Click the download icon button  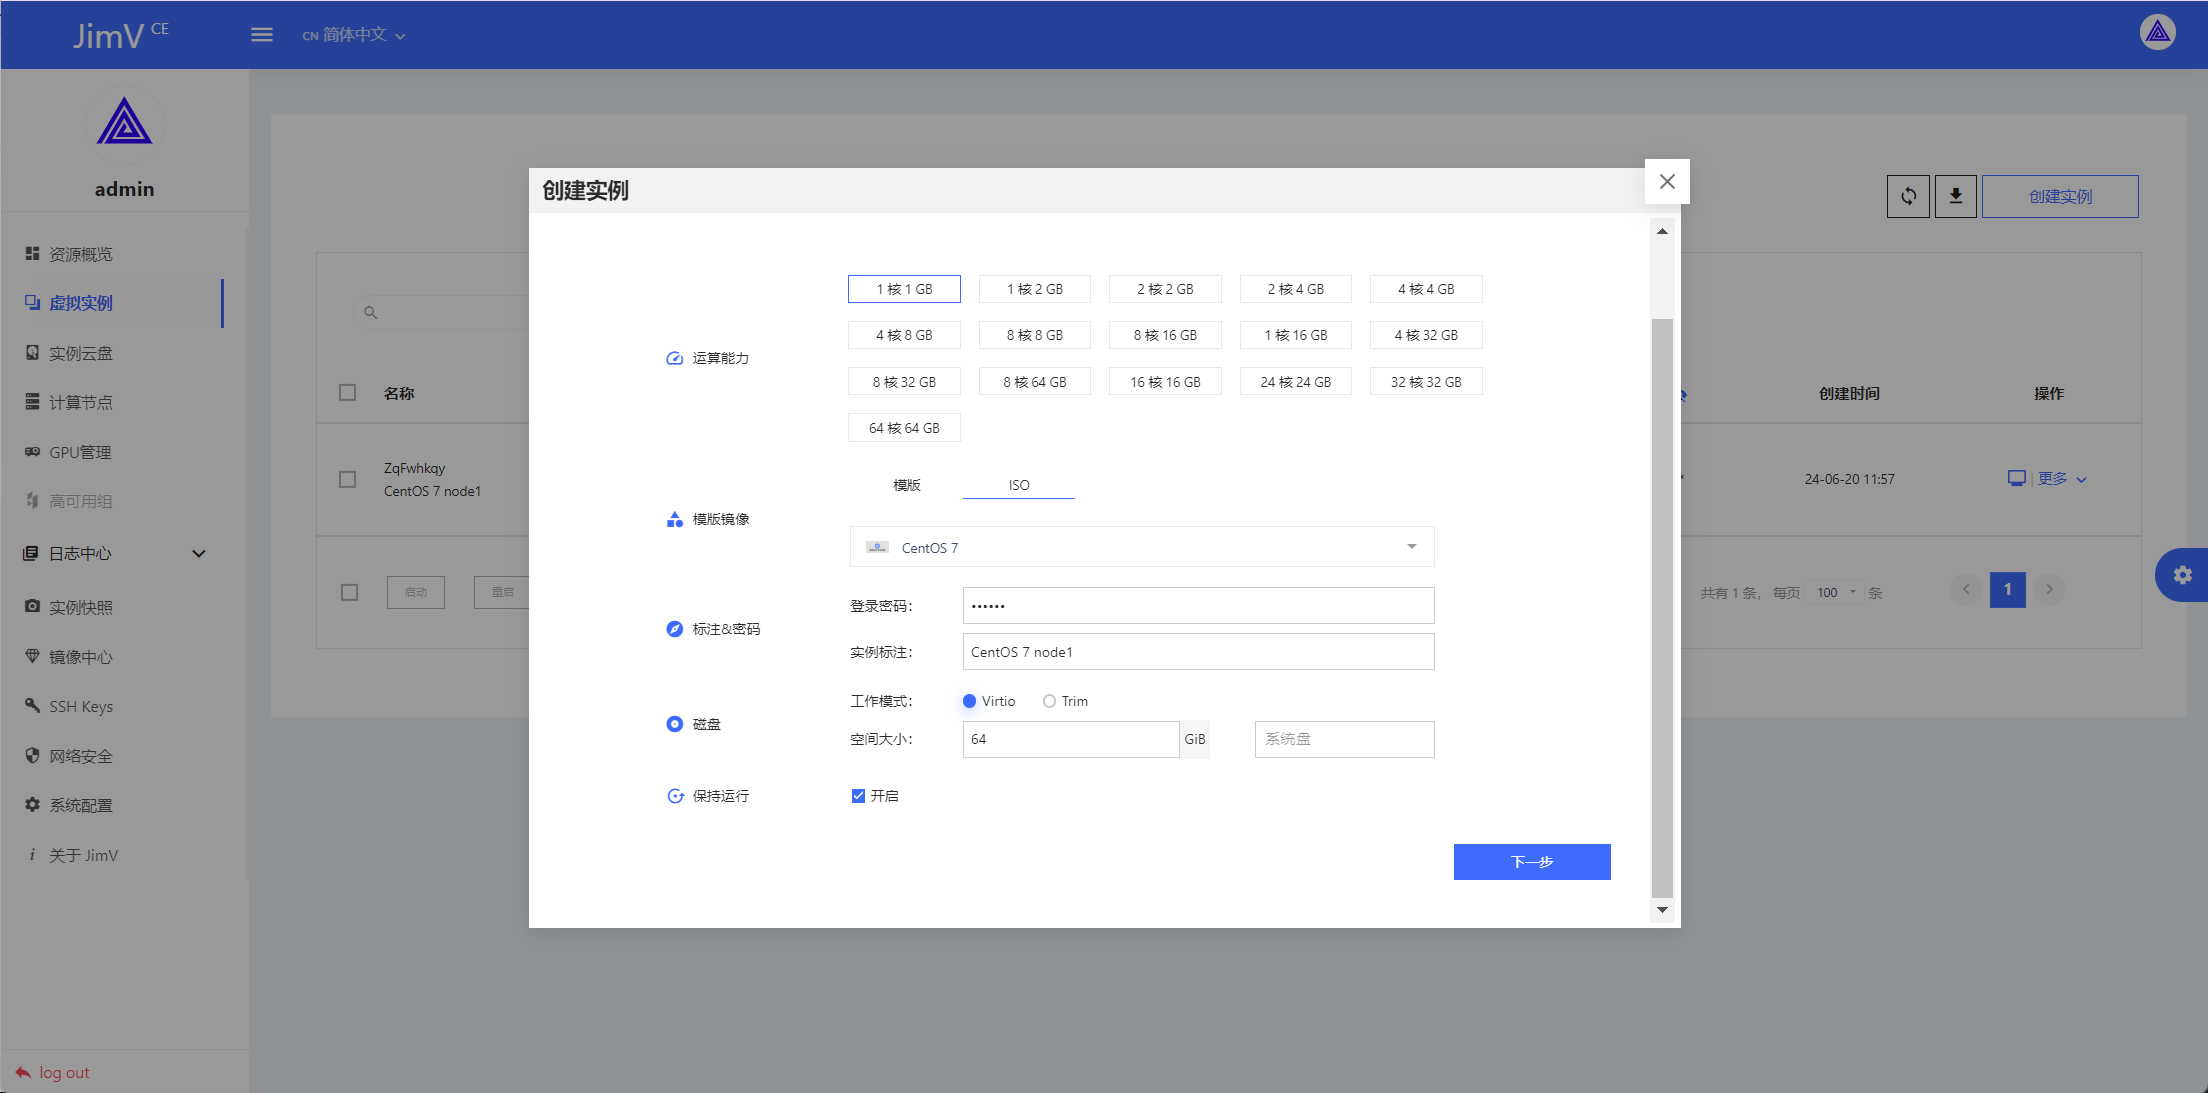click(x=1955, y=196)
